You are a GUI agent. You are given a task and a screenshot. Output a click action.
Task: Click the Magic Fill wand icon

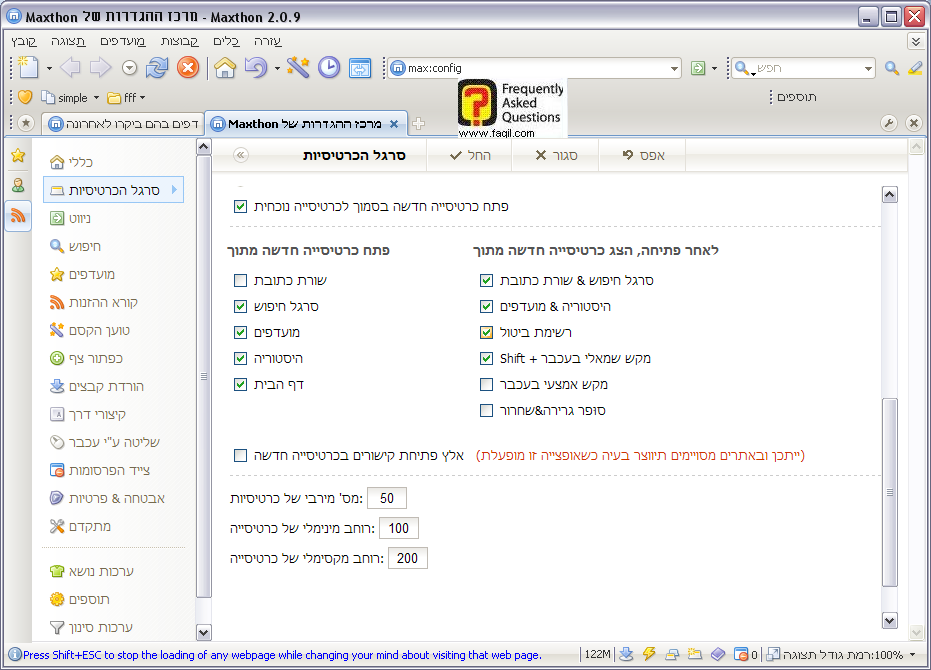pyautogui.click(x=297, y=68)
